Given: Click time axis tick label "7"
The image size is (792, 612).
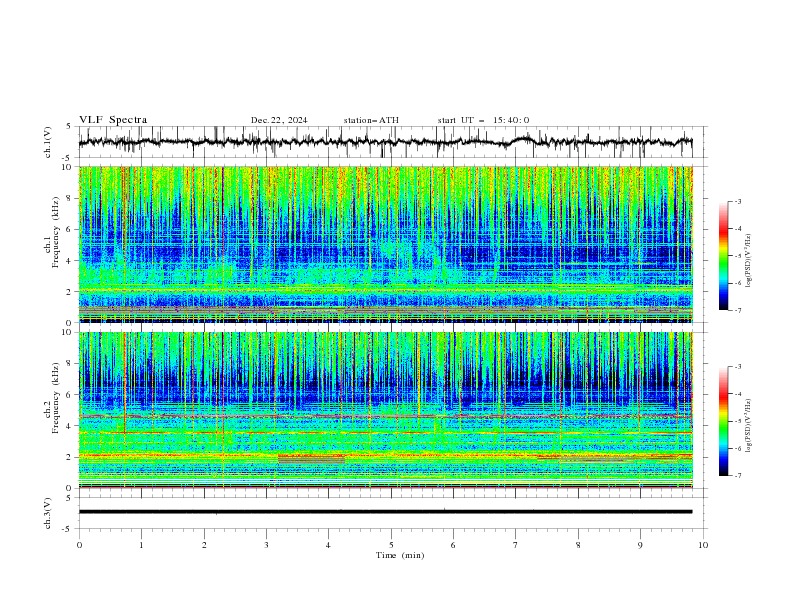Looking at the screenshot, I should click(x=516, y=545).
